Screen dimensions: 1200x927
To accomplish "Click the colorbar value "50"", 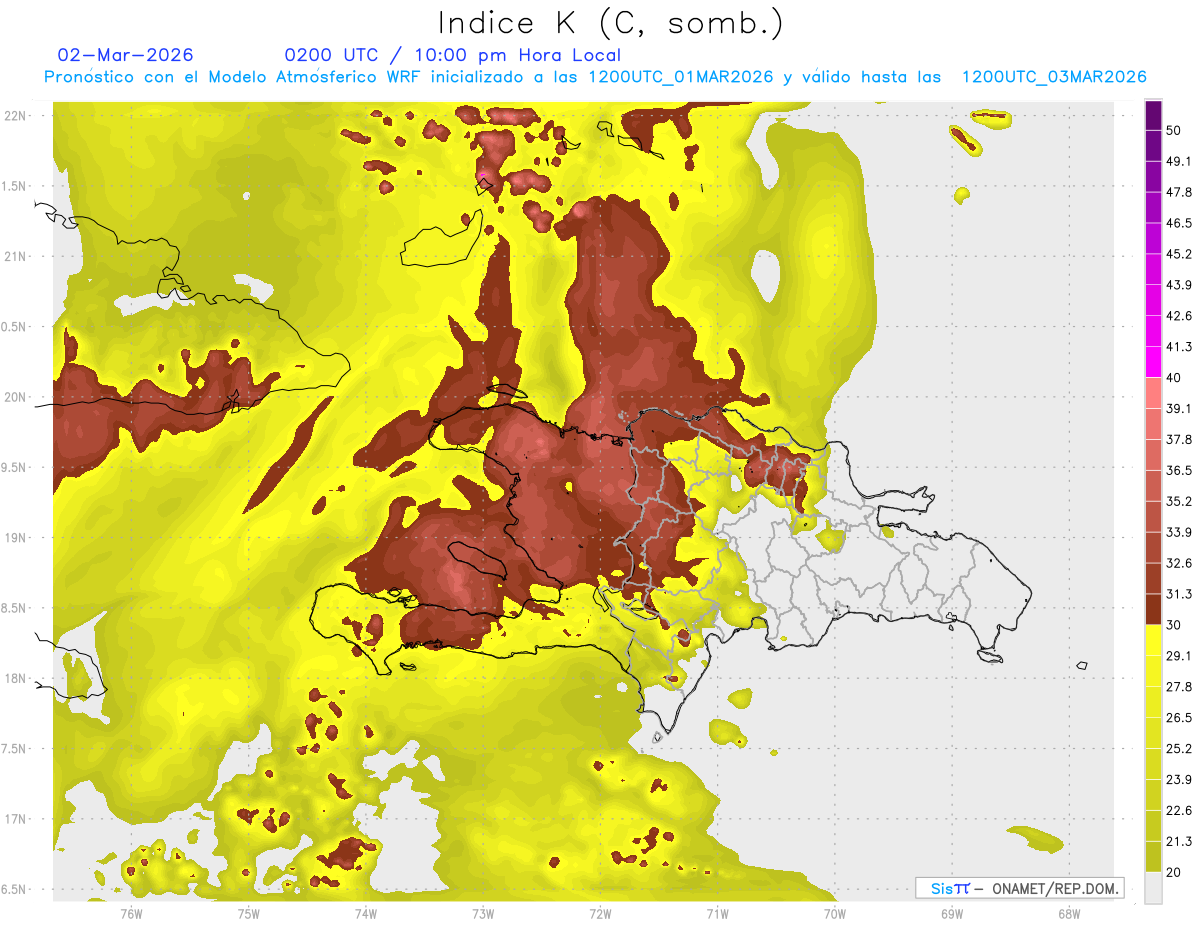I will tap(1176, 131).
